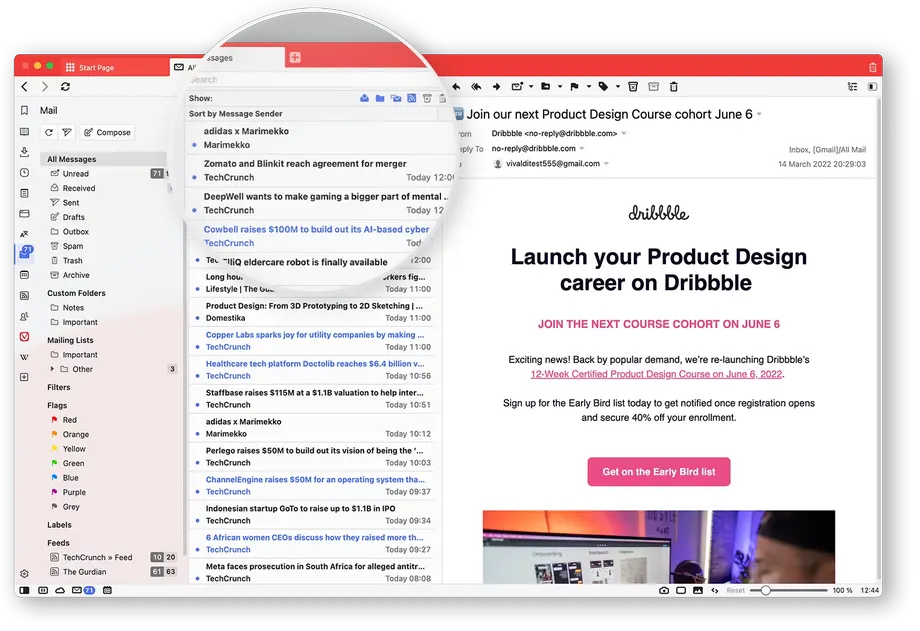Toggle mail folders view filter

click(380, 98)
